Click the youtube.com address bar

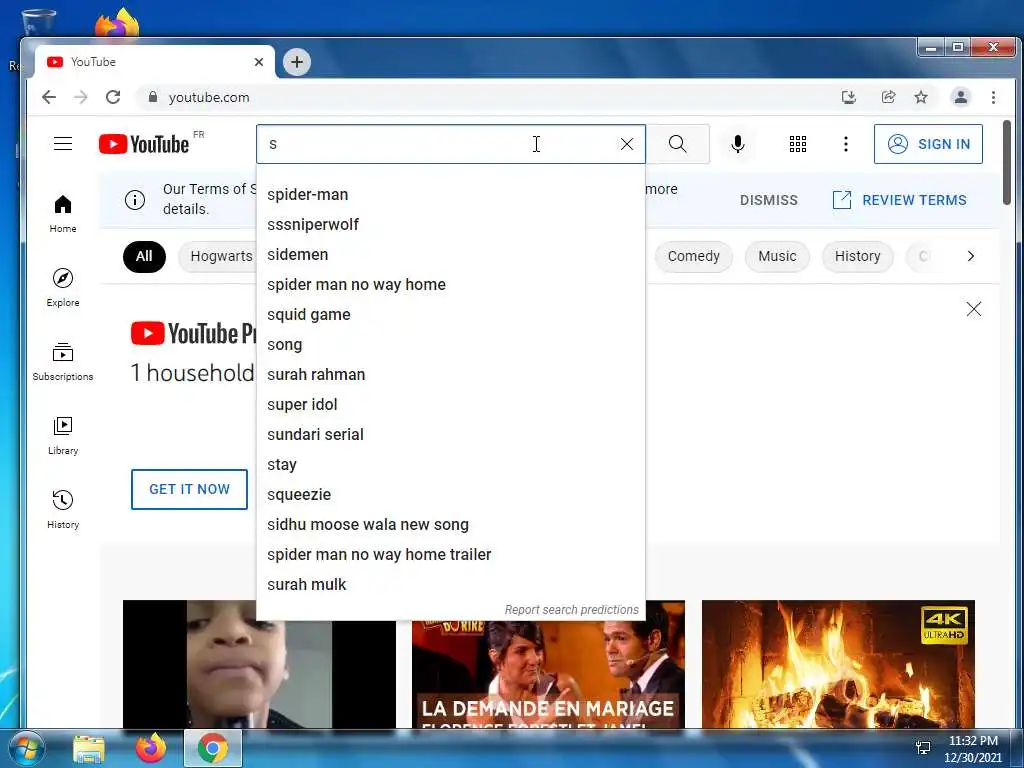tap(483, 97)
